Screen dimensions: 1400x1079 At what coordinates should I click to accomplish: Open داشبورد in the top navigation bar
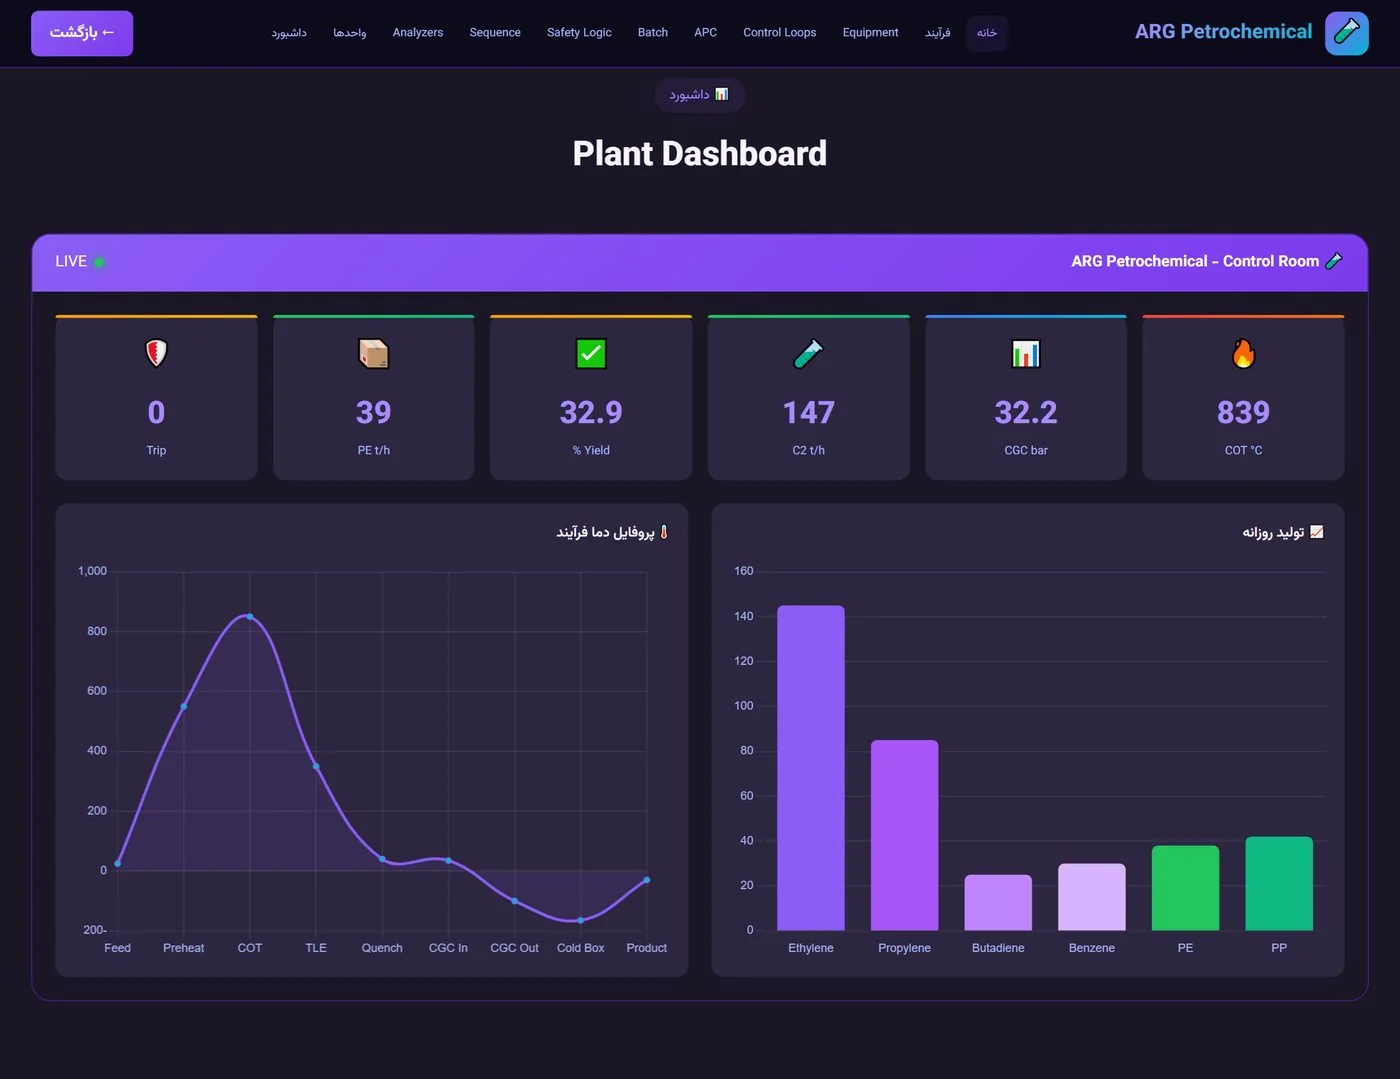pyautogui.click(x=289, y=33)
